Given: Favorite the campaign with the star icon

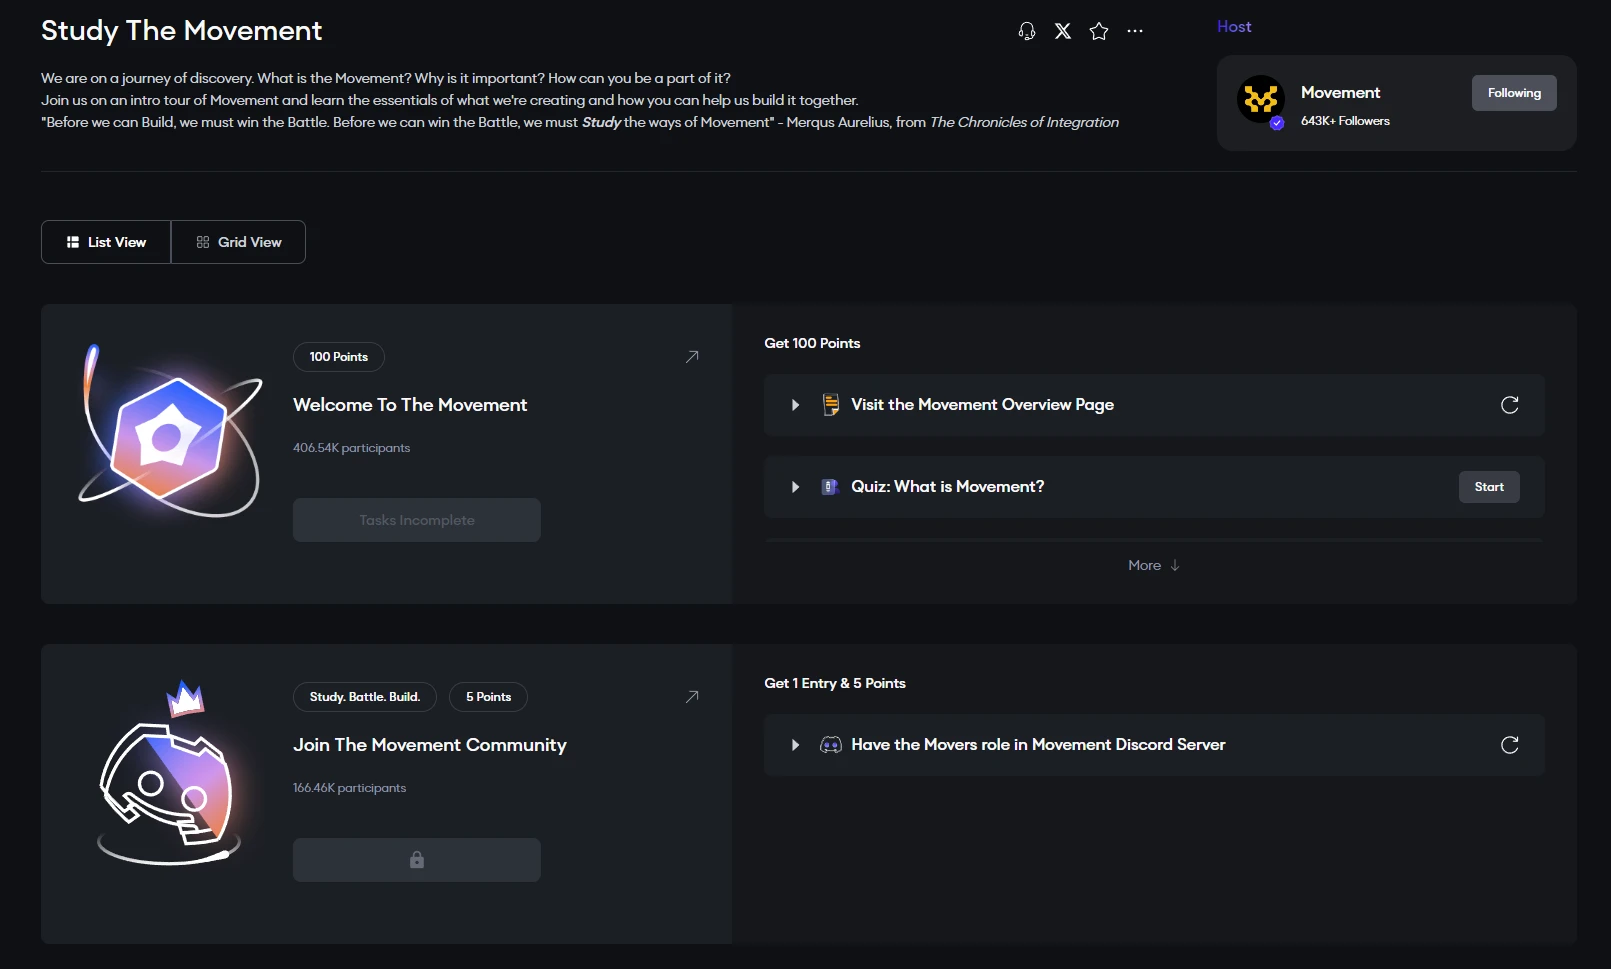Looking at the screenshot, I should pyautogui.click(x=1099, y=31).
